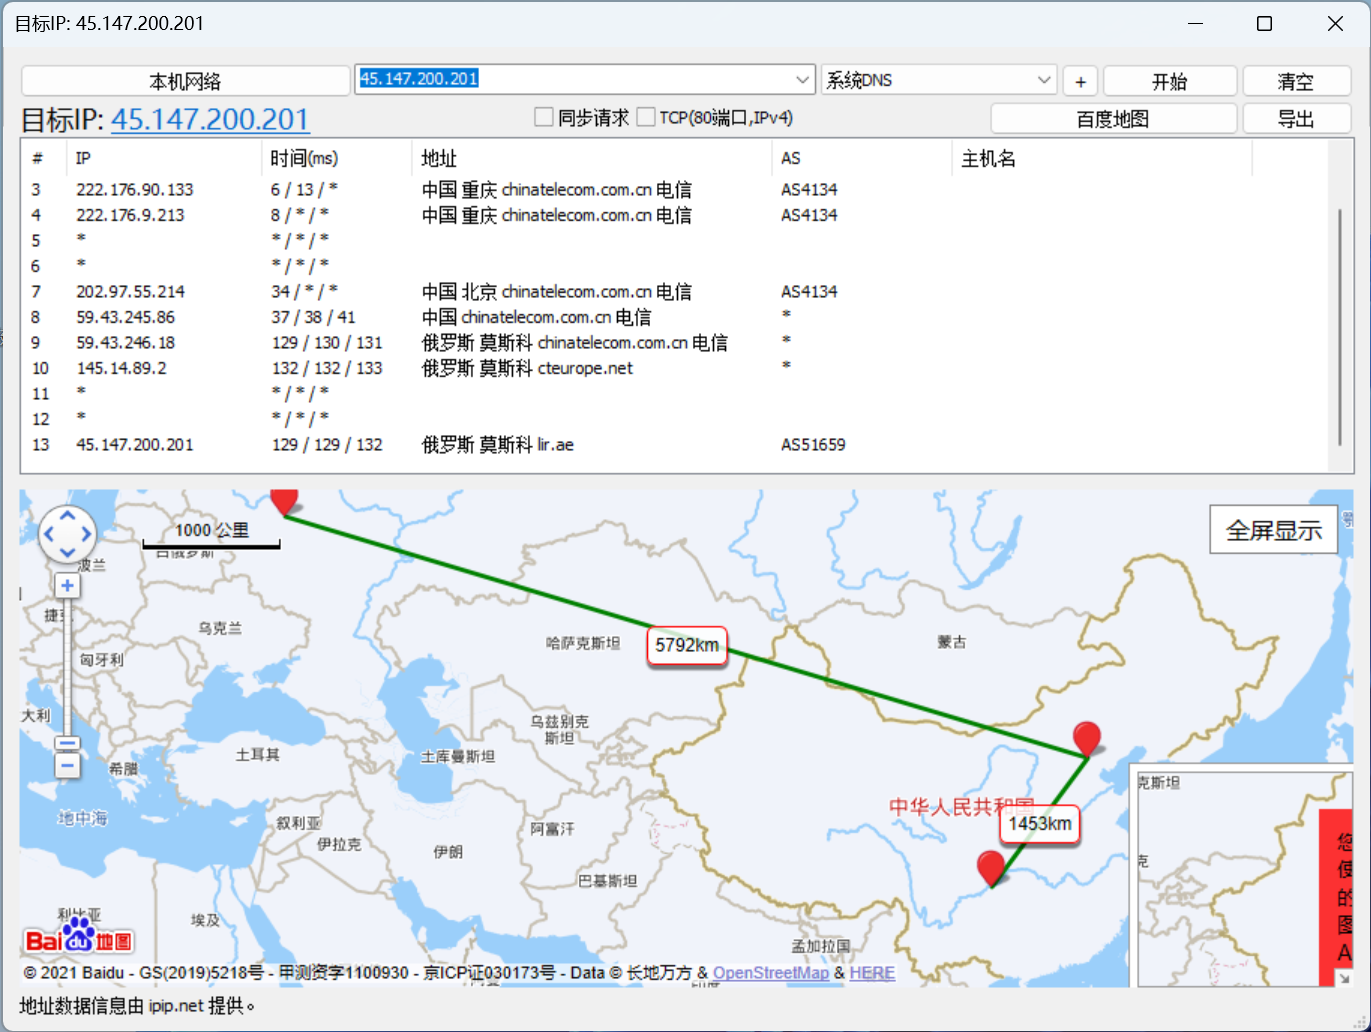Click the "+" icon beside the DNS selector
Viewport: 1371px width, 1032px height.
point(1080,81)
